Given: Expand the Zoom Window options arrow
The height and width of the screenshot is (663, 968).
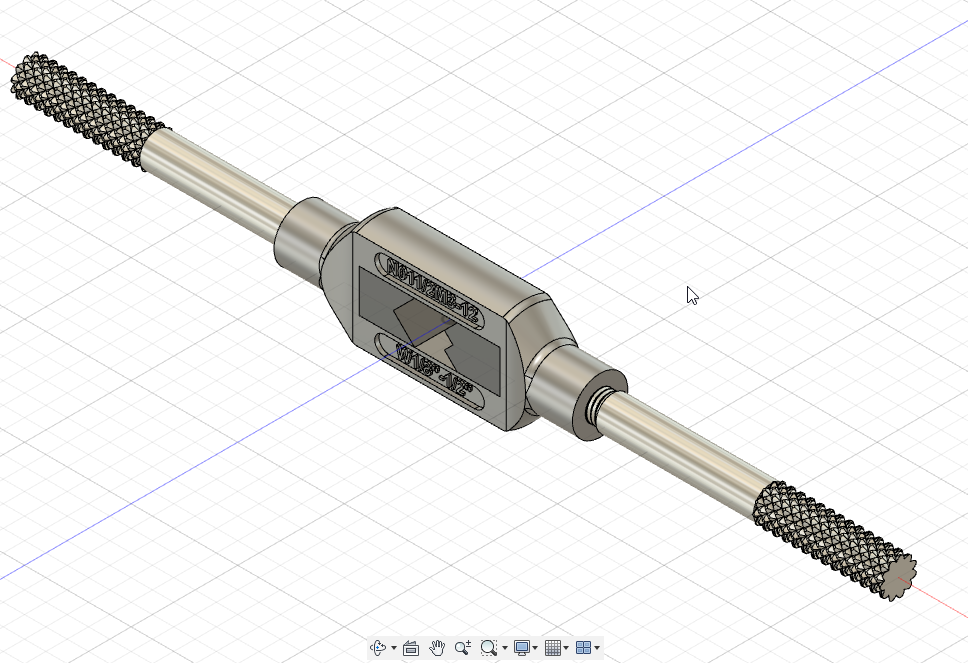Looking at the screenshot, I should 505,648.
